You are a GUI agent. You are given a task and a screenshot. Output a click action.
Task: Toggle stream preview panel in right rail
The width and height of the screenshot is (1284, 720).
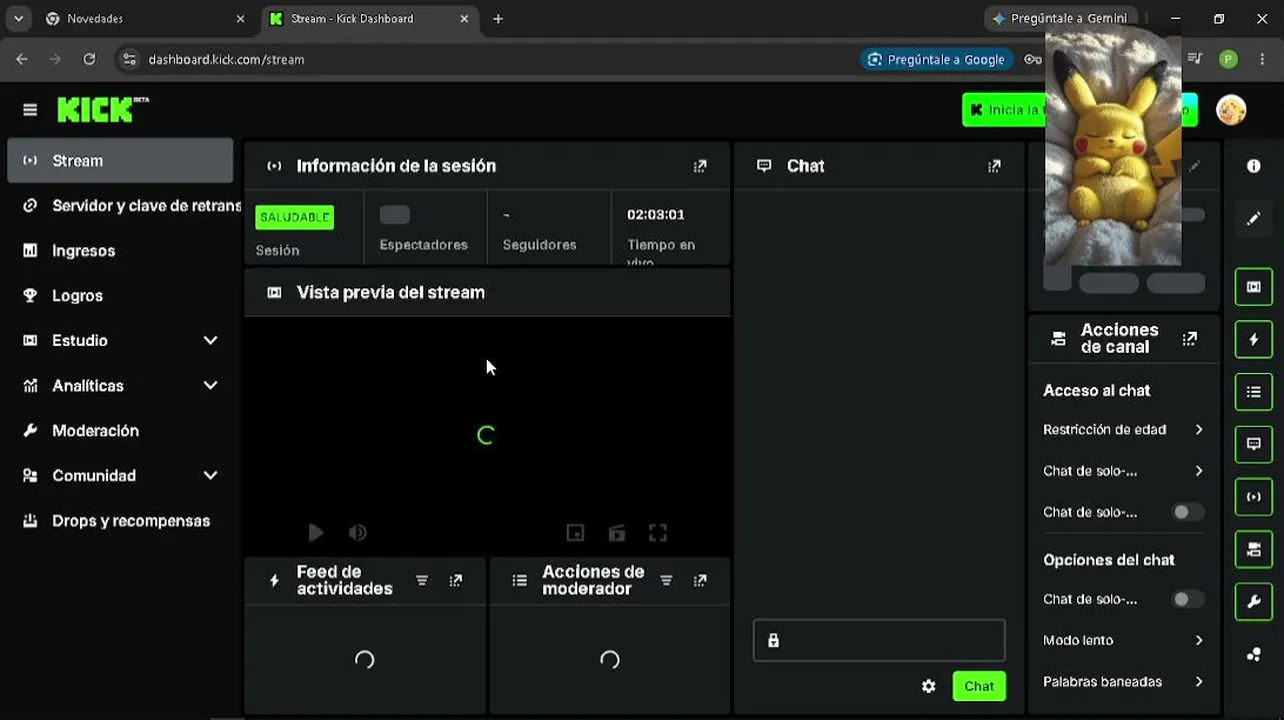click(x=1254, y=287)
